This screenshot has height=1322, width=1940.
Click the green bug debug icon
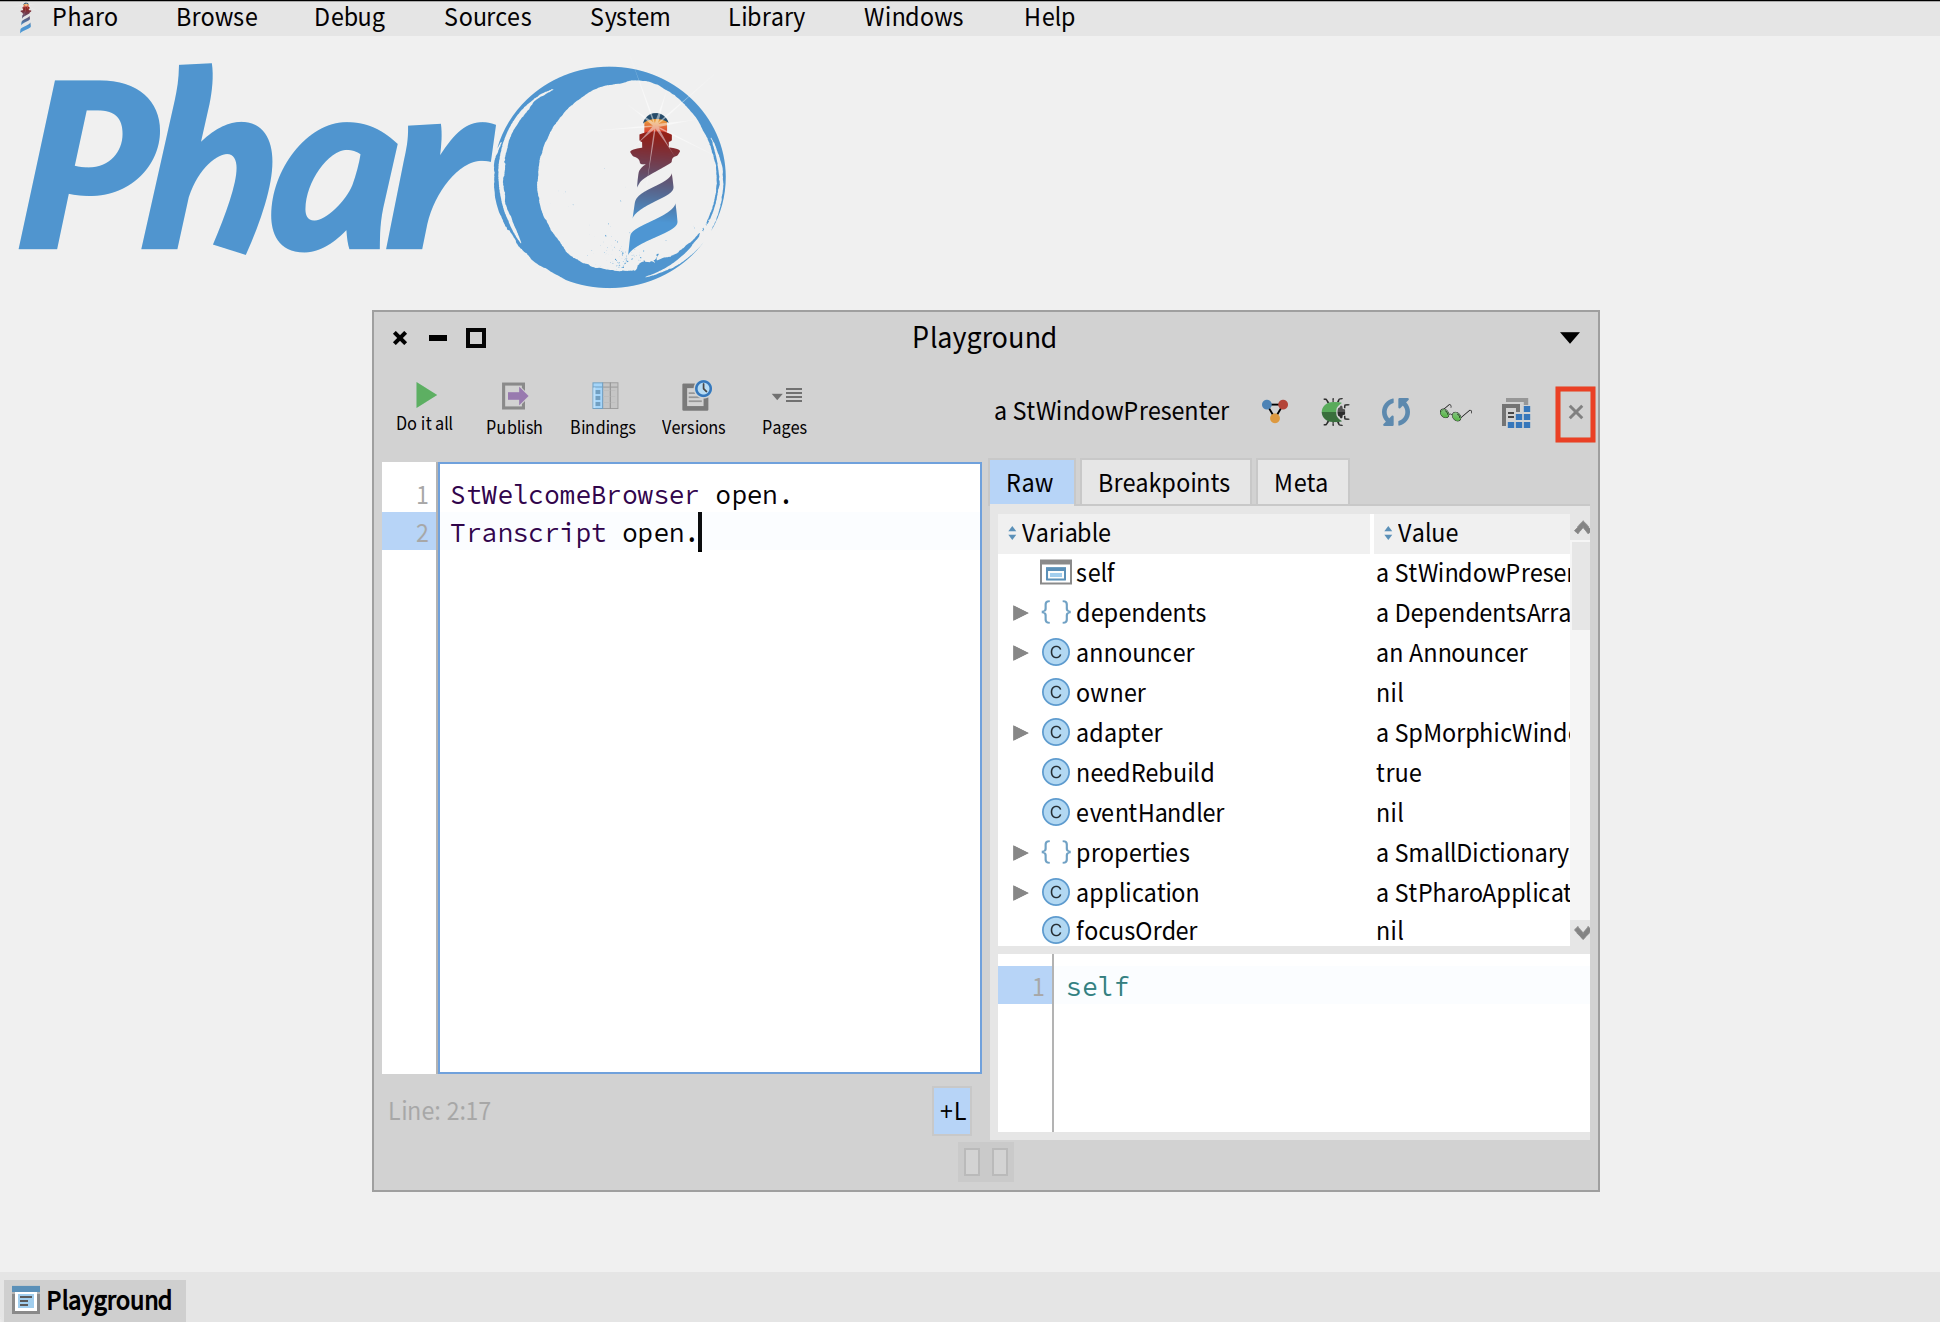tap(1334, 412)
